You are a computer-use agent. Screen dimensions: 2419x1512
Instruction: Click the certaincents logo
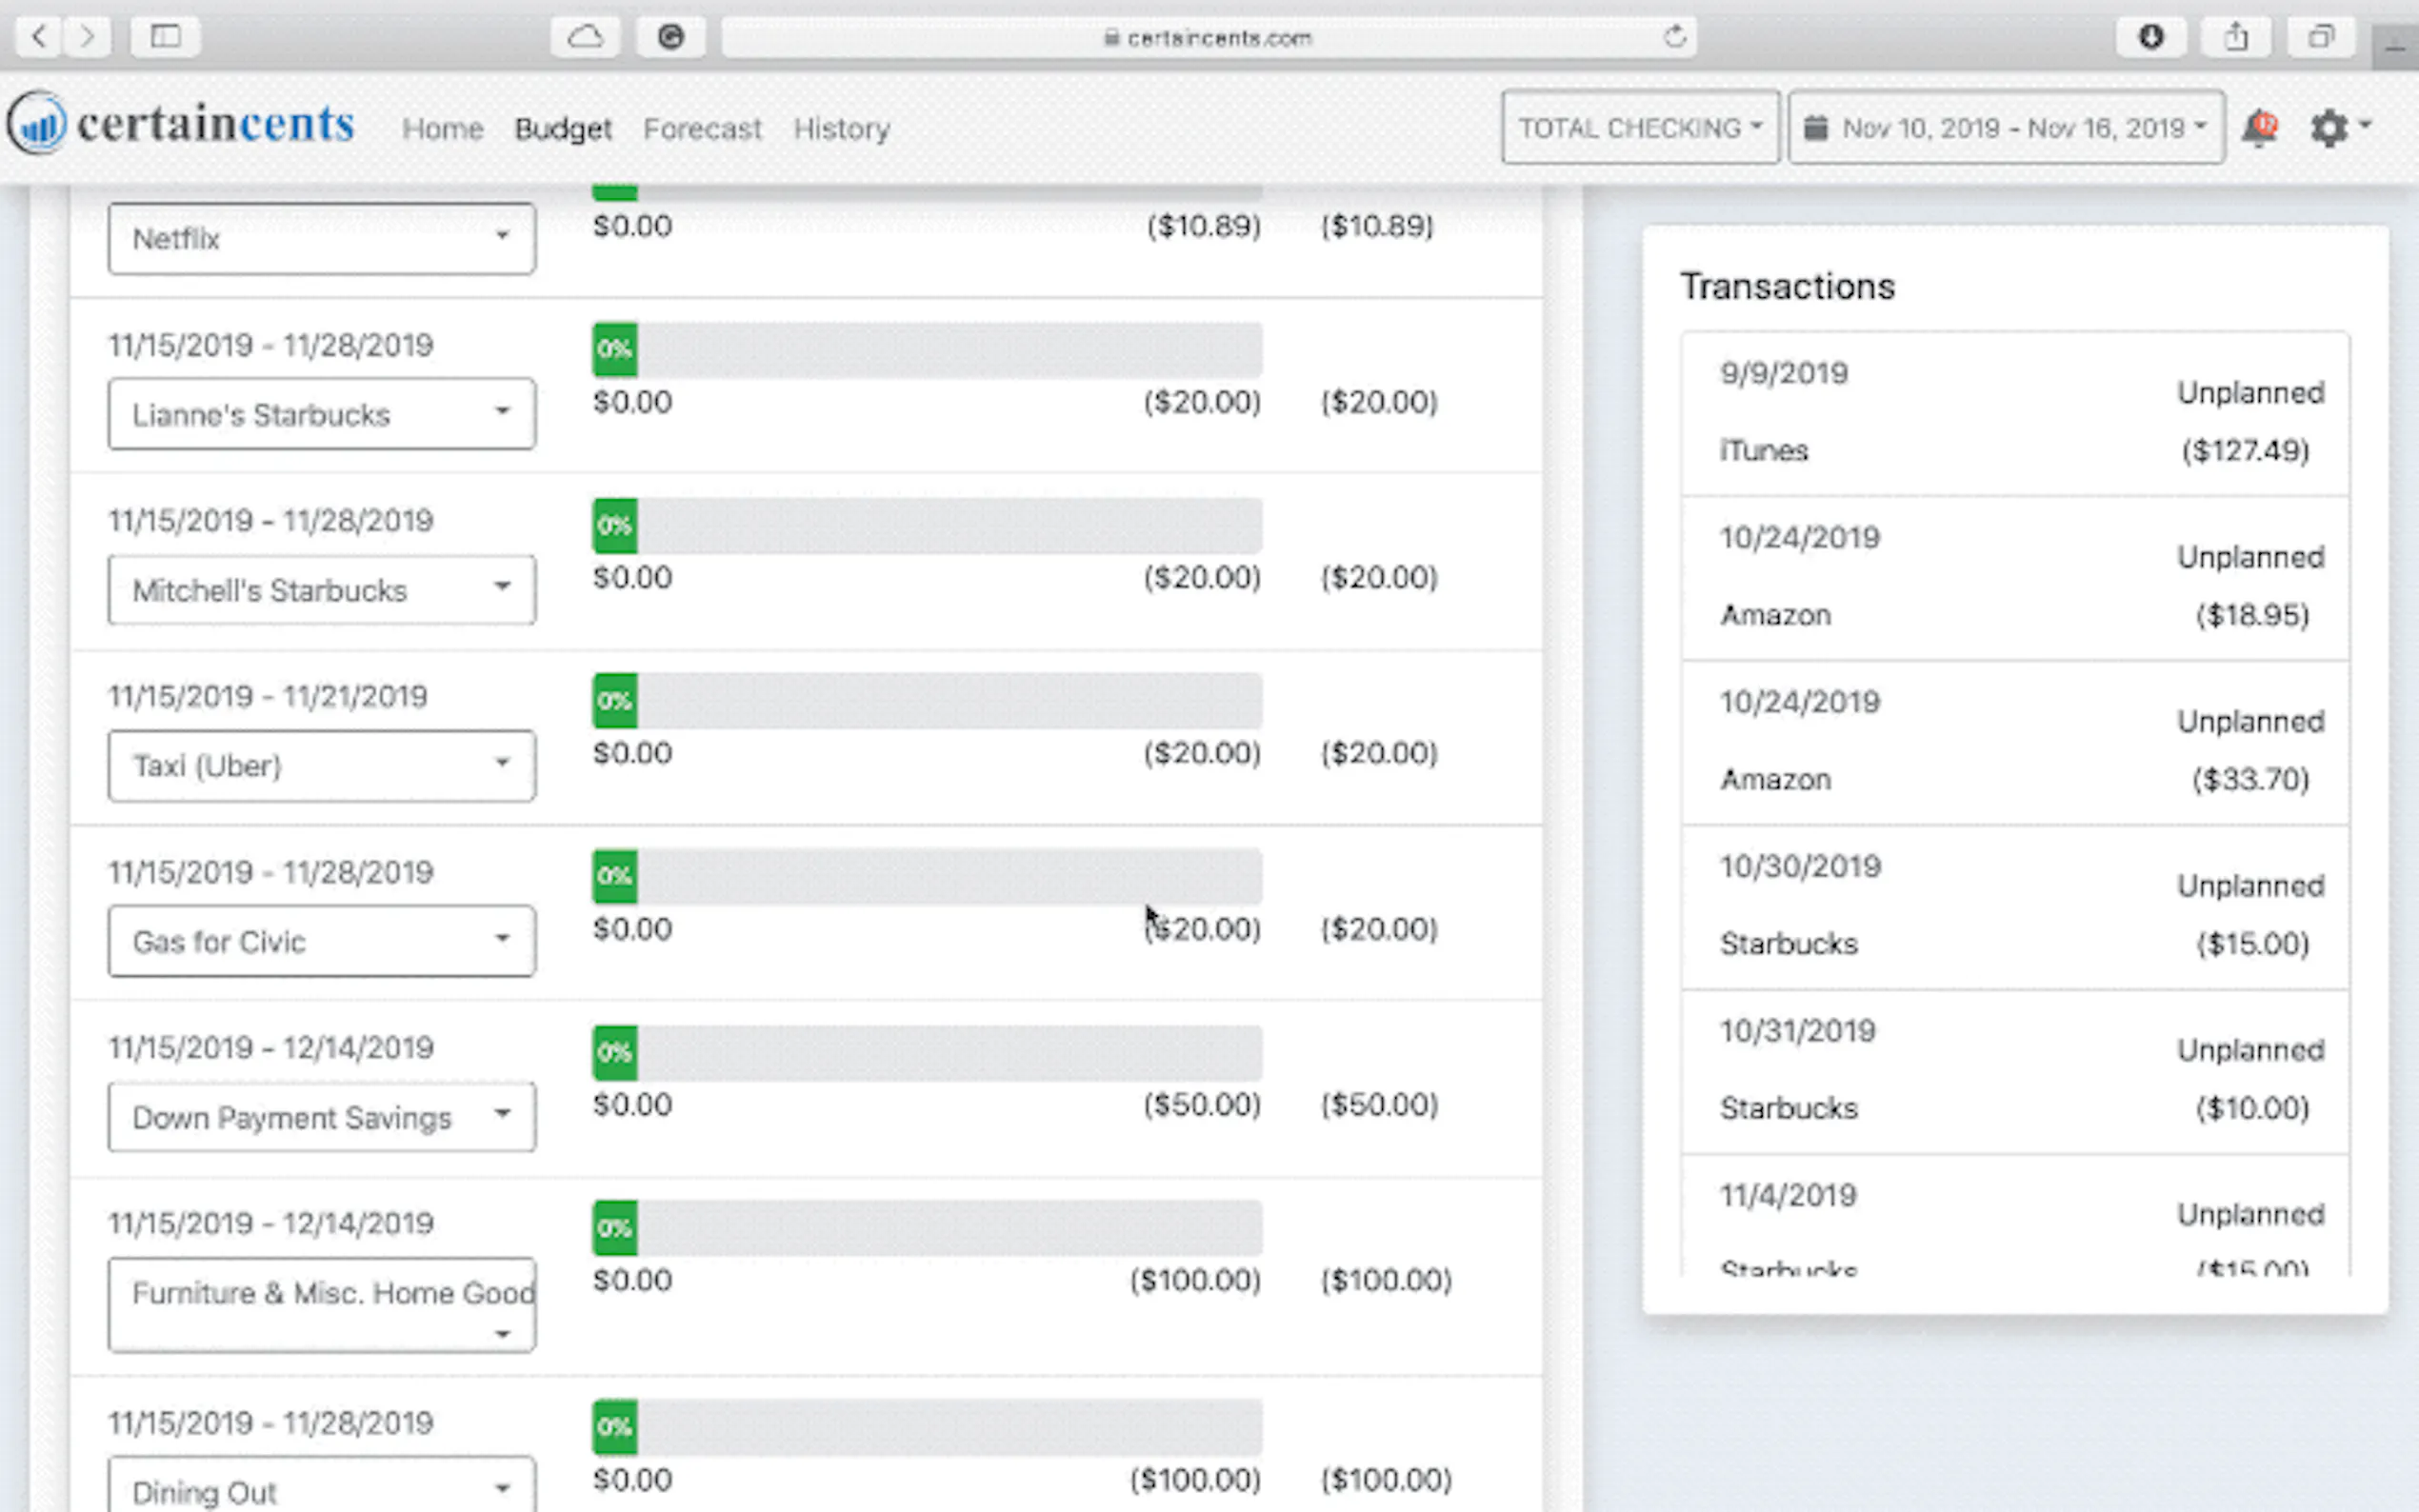(181, 124)
